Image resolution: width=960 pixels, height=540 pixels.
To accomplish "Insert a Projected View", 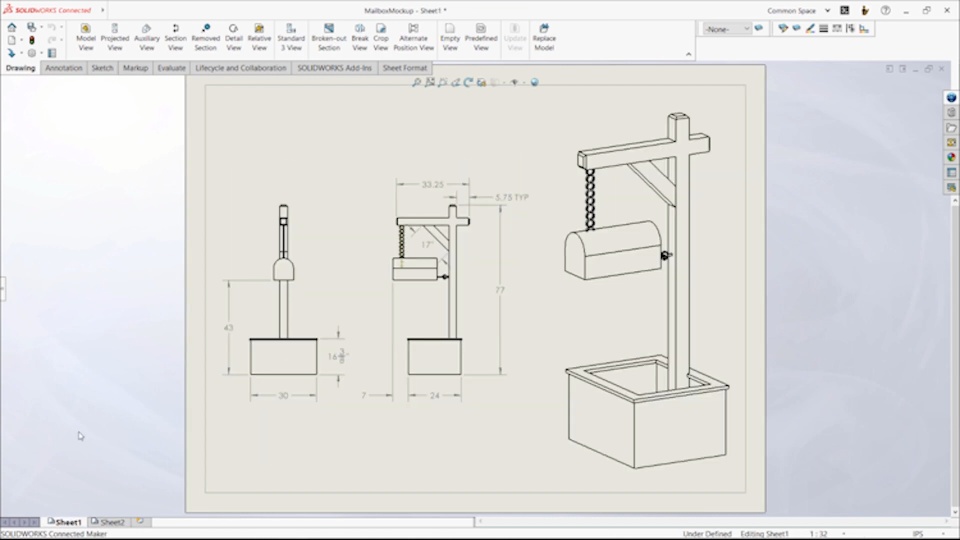I will pos(114,37).
